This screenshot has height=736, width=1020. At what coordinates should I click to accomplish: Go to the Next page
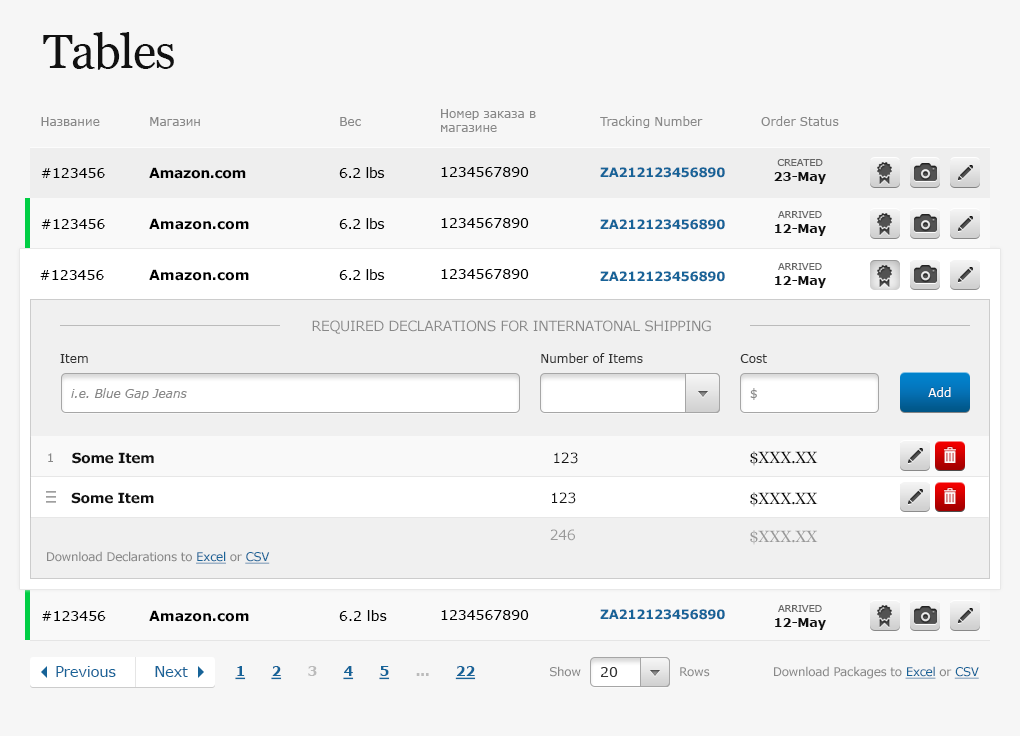(x=175, y=671)
